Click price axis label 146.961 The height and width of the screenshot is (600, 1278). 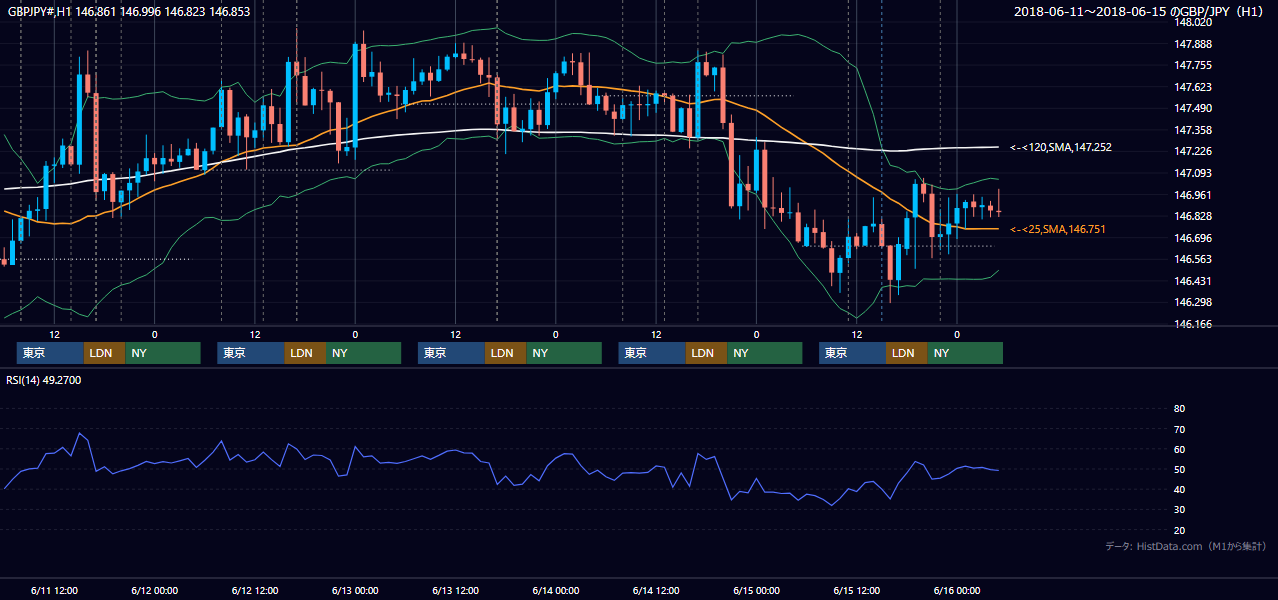pyautogui.click(x=1192, y=195)
